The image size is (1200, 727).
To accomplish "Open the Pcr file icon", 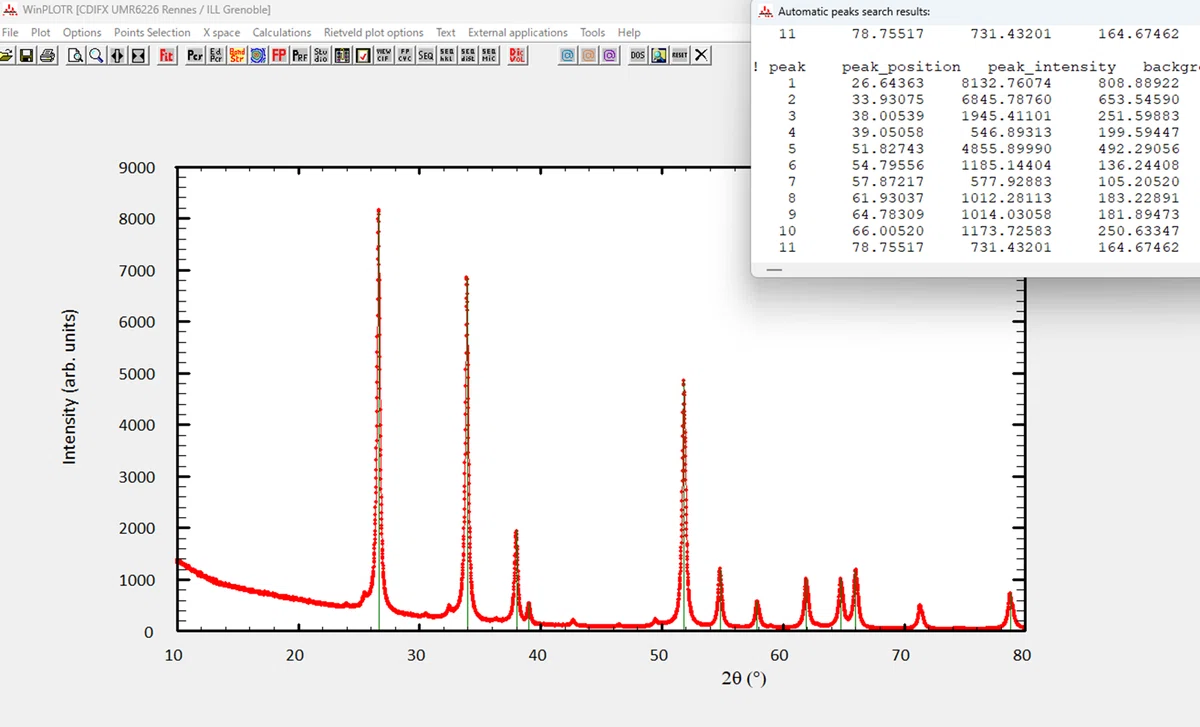I will pos(195,55).
